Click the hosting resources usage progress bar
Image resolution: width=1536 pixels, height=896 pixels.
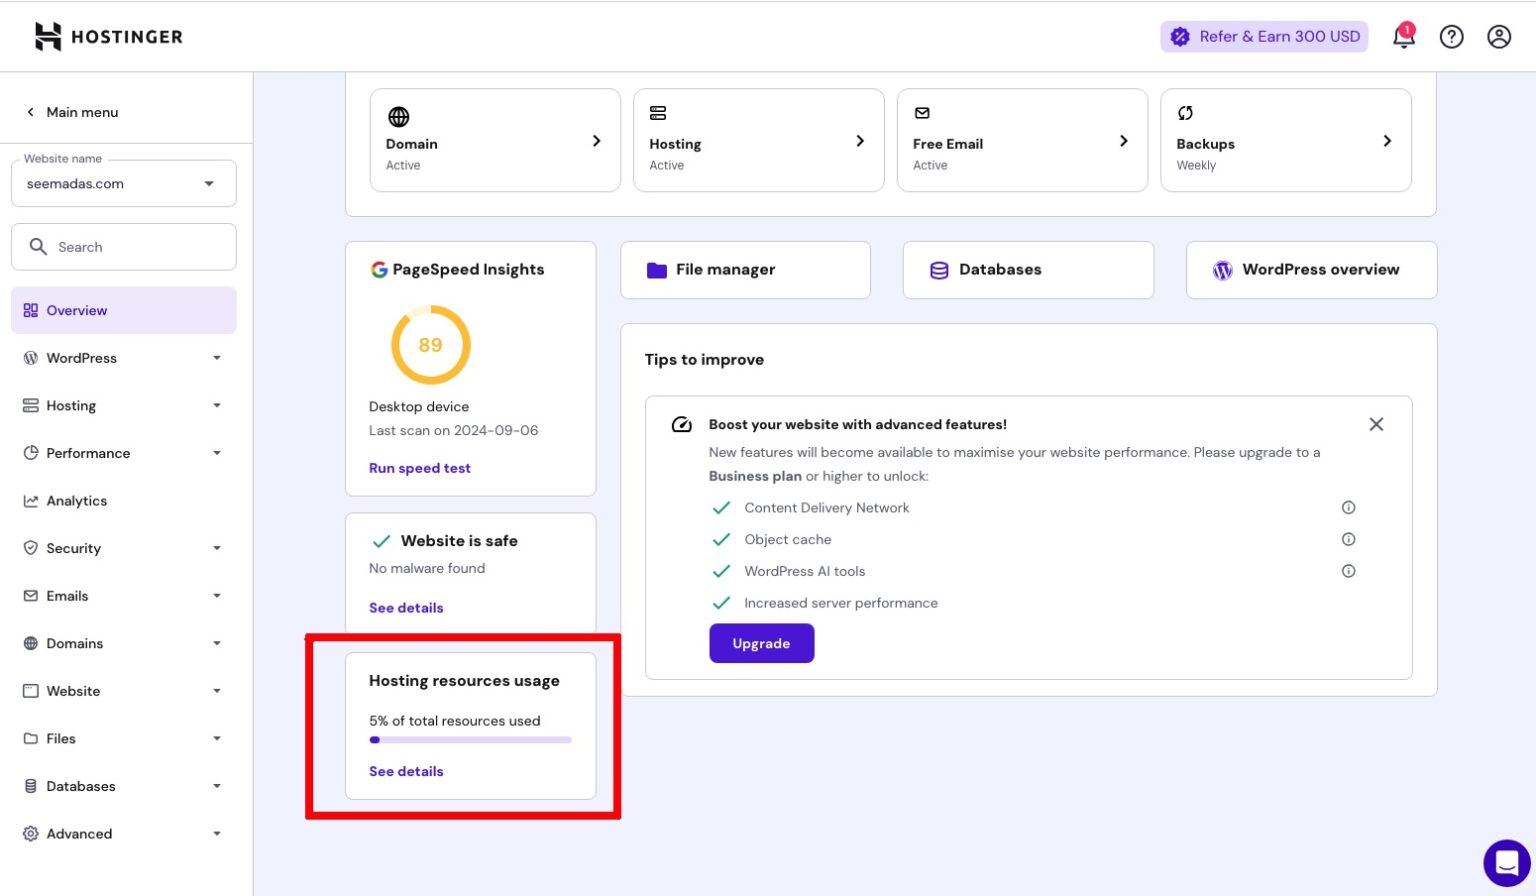click(470, 740)
